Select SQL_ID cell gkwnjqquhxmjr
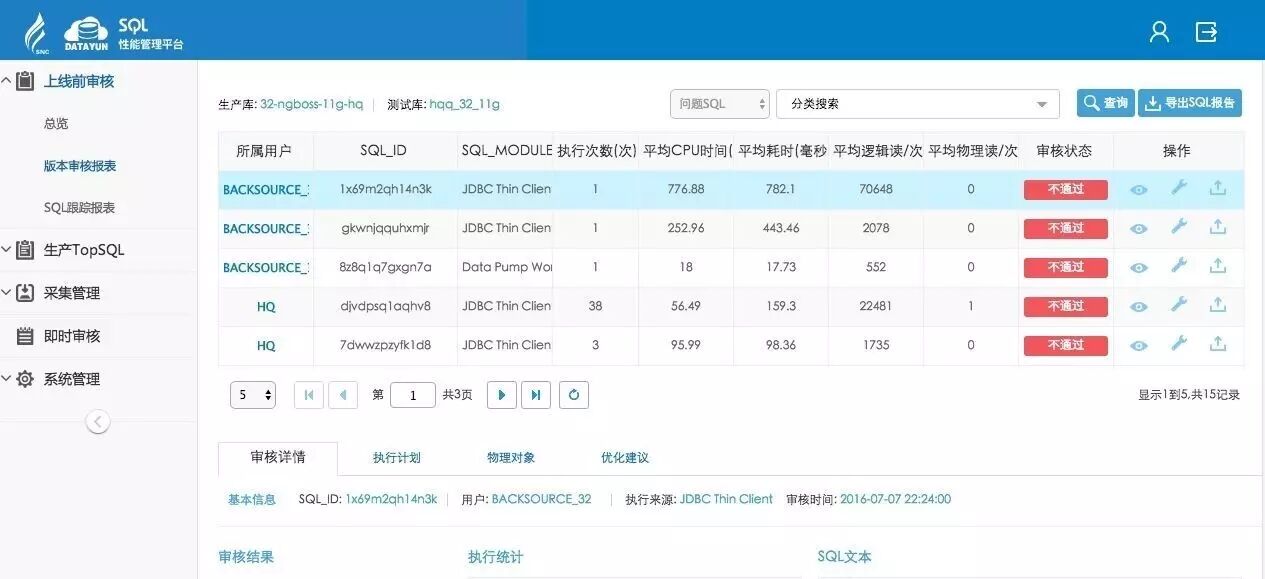1265x579 pixels. click(385, 228)
